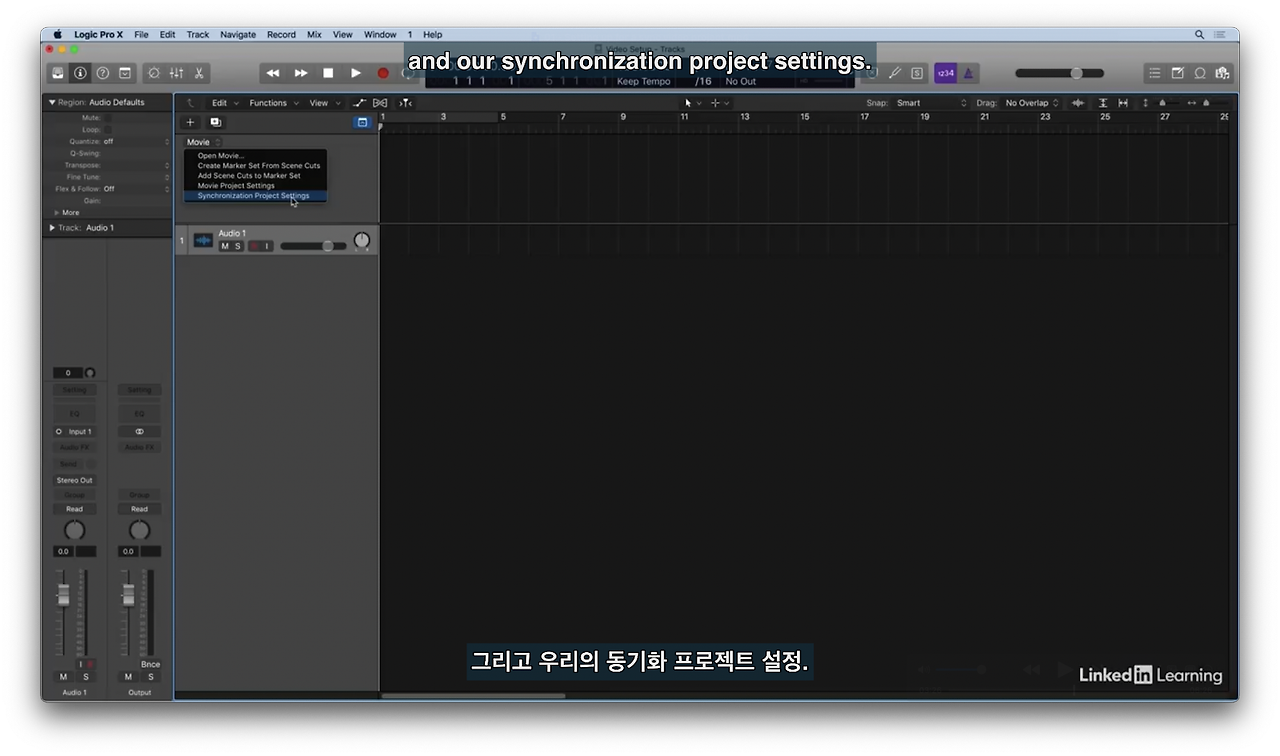Choose Open Movie... from the menu

click(x=255, y=156)
